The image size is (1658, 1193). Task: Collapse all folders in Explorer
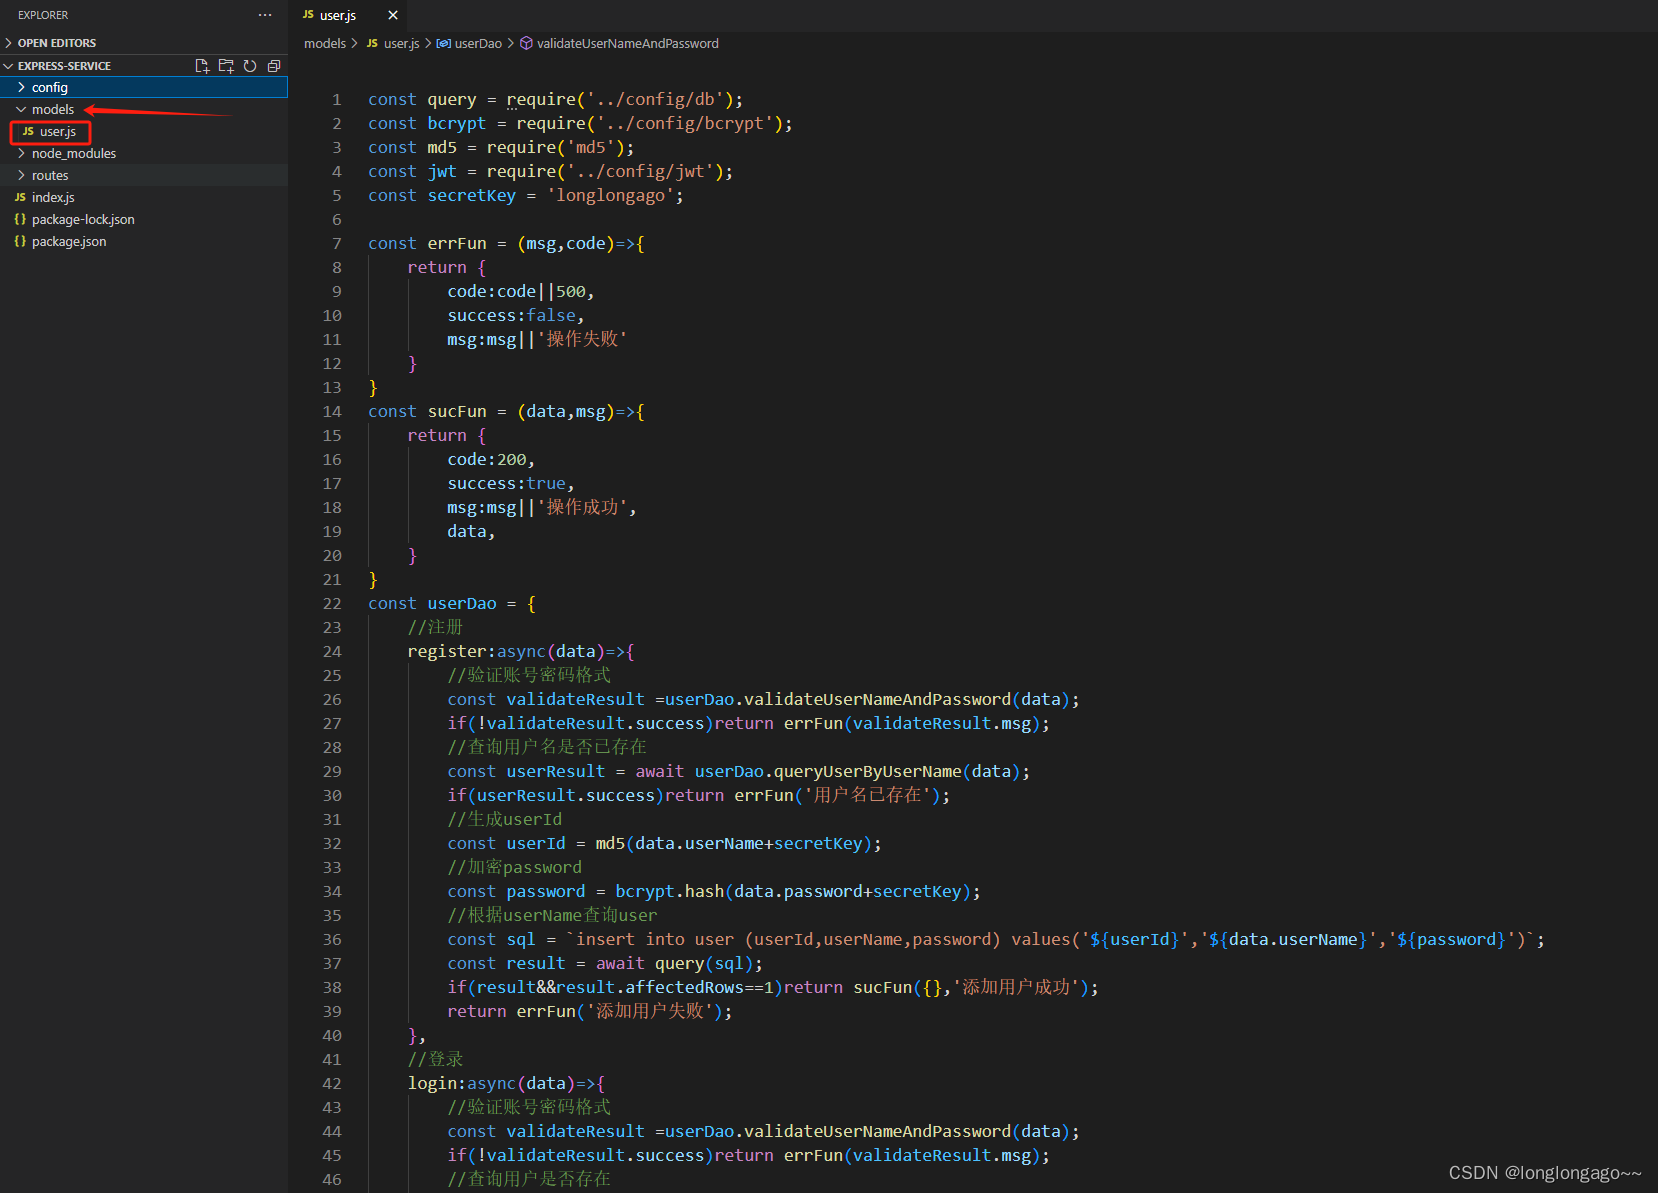point(274,66)
